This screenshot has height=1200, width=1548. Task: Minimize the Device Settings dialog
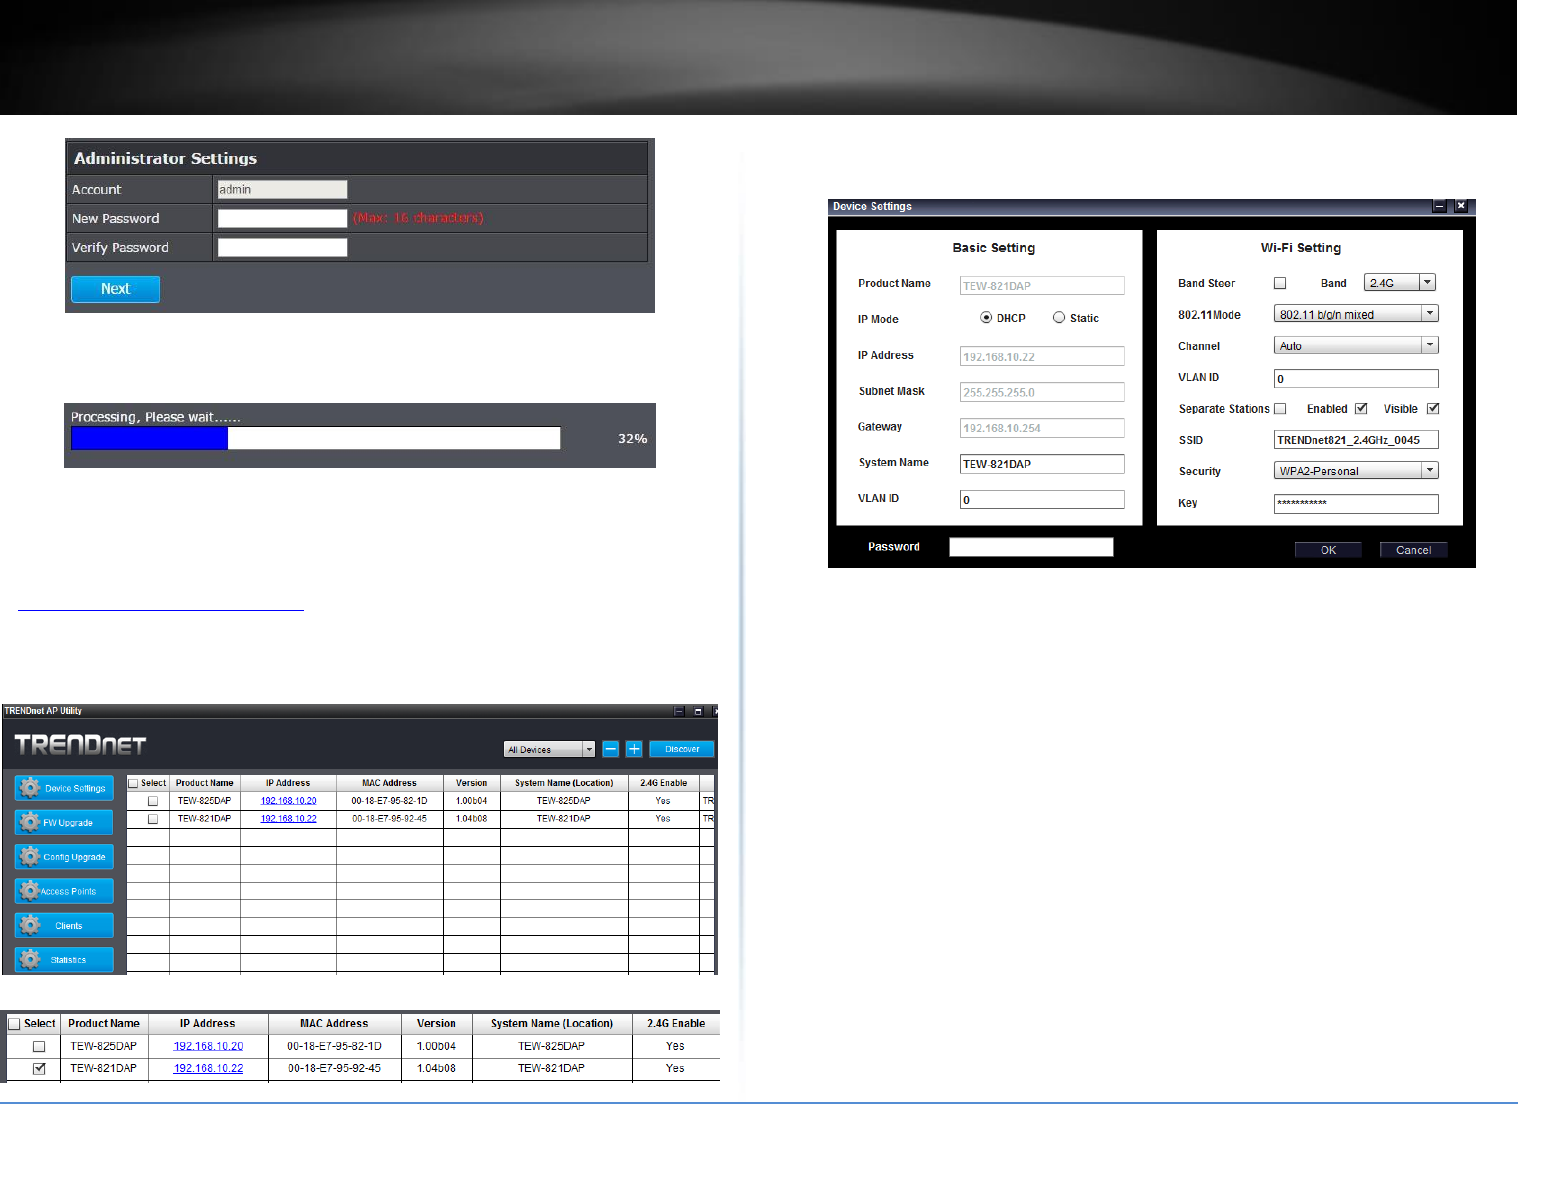click(x=1440, y=206)
